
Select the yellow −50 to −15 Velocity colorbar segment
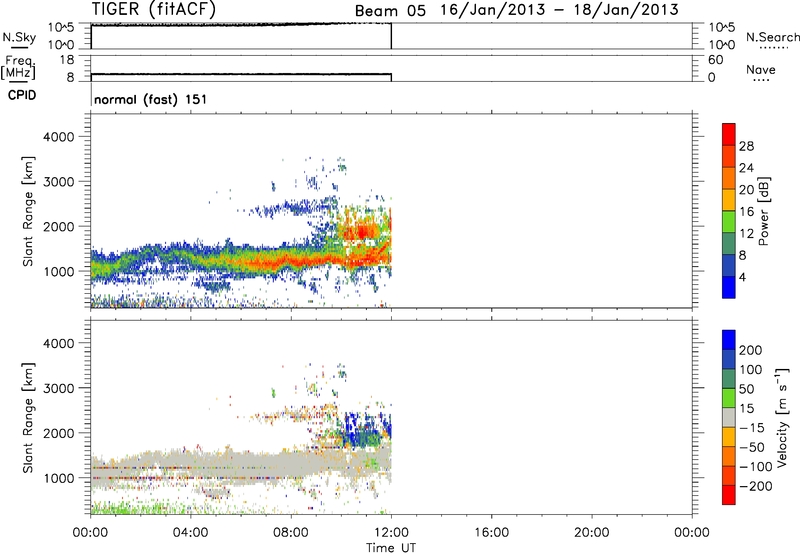[x=729, y=437]
